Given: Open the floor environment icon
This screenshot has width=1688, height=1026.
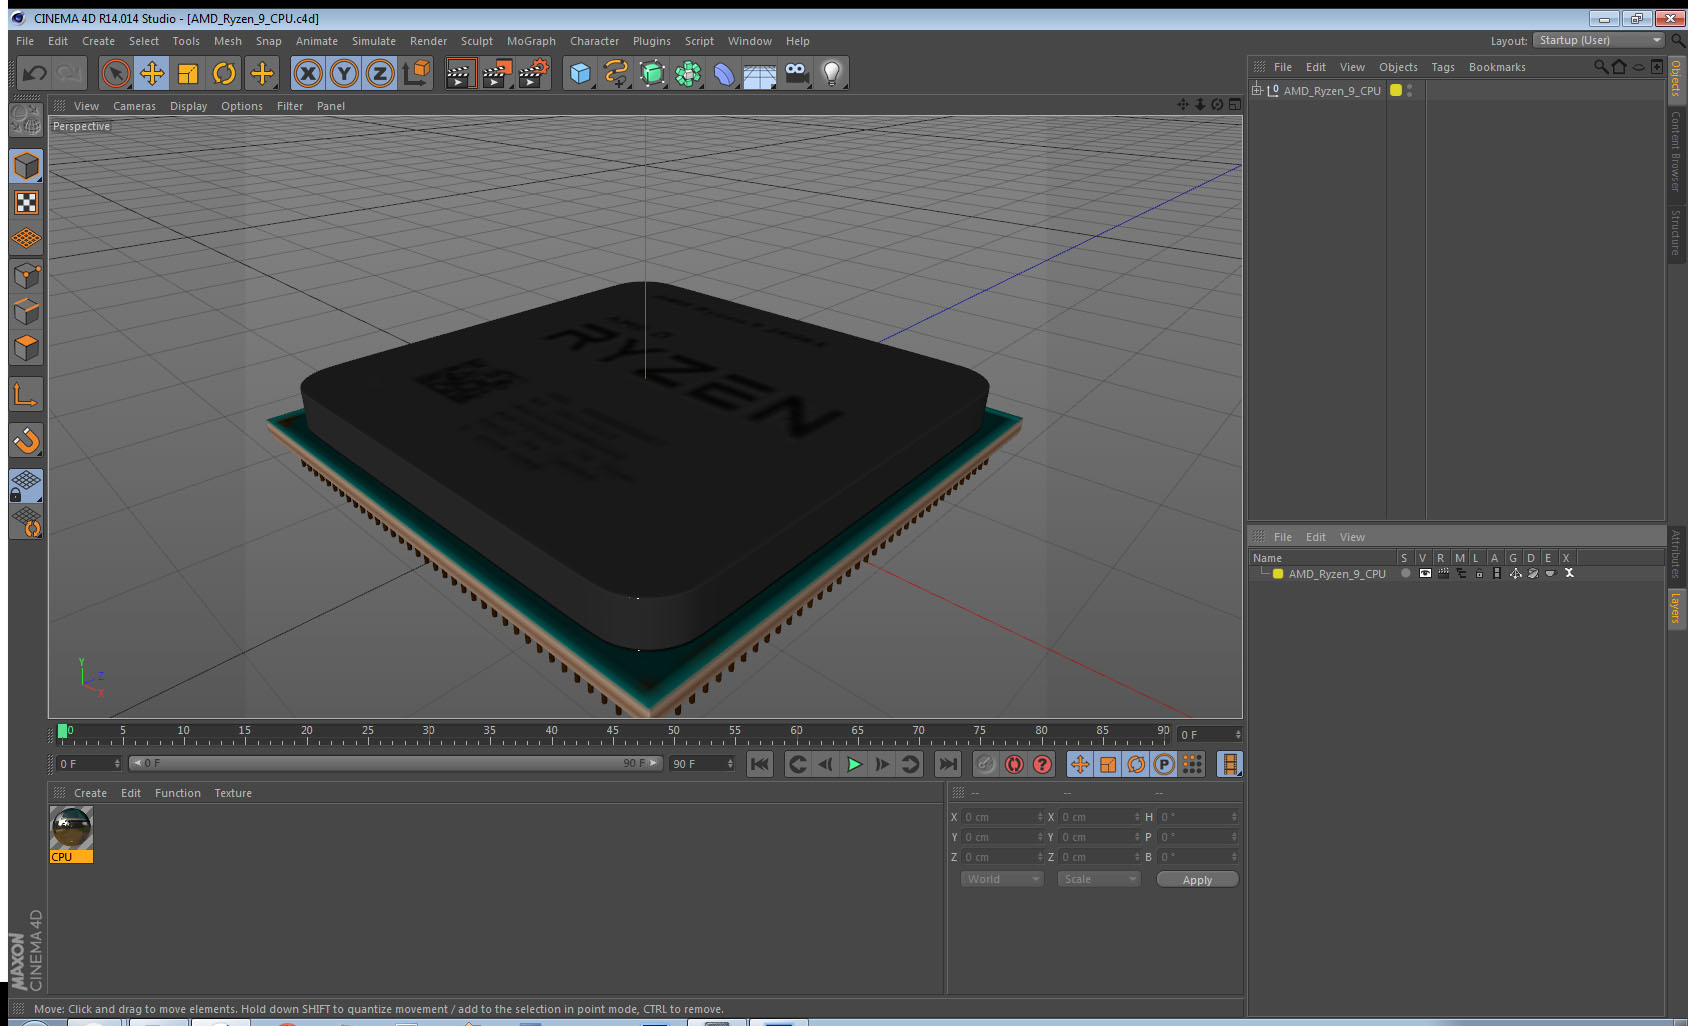Looking at the screenshot, I should [x=760, y=75].
